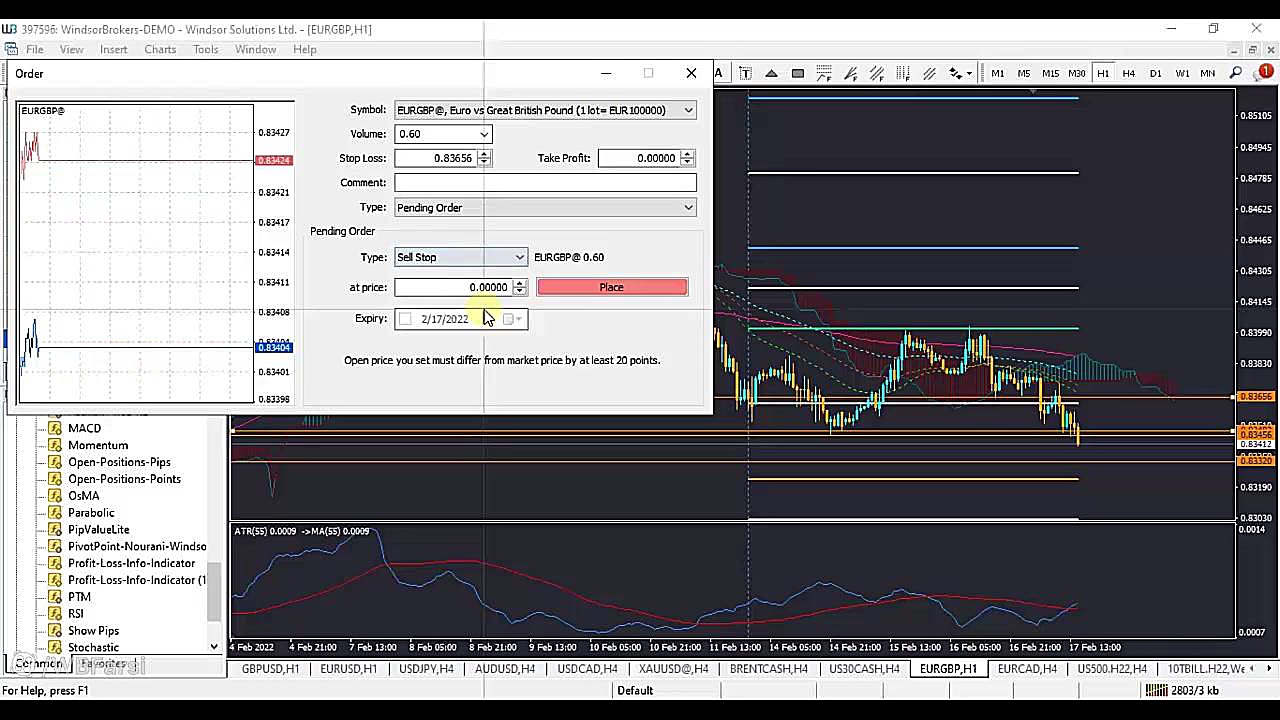Switch chart to H4 timeframe

(x=1129, y=73)
